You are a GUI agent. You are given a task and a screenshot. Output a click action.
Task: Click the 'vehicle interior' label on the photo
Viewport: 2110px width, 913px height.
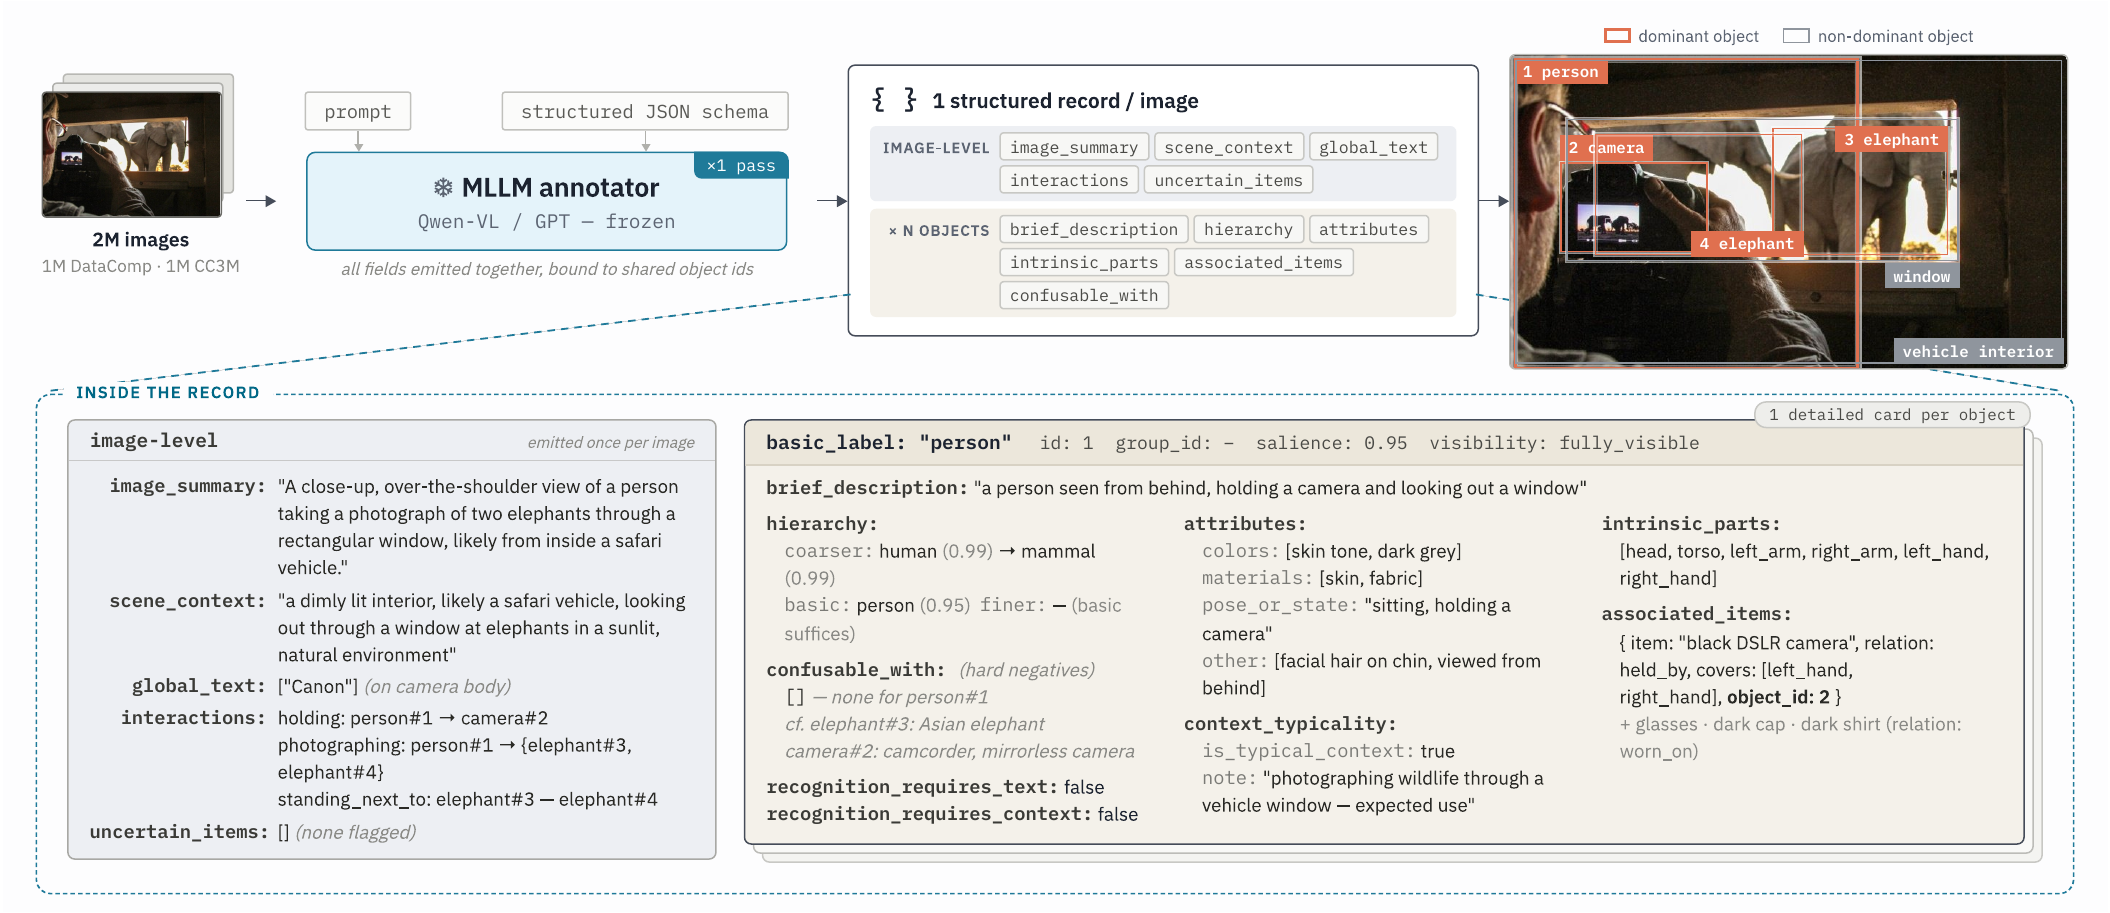pos(1977,352)
